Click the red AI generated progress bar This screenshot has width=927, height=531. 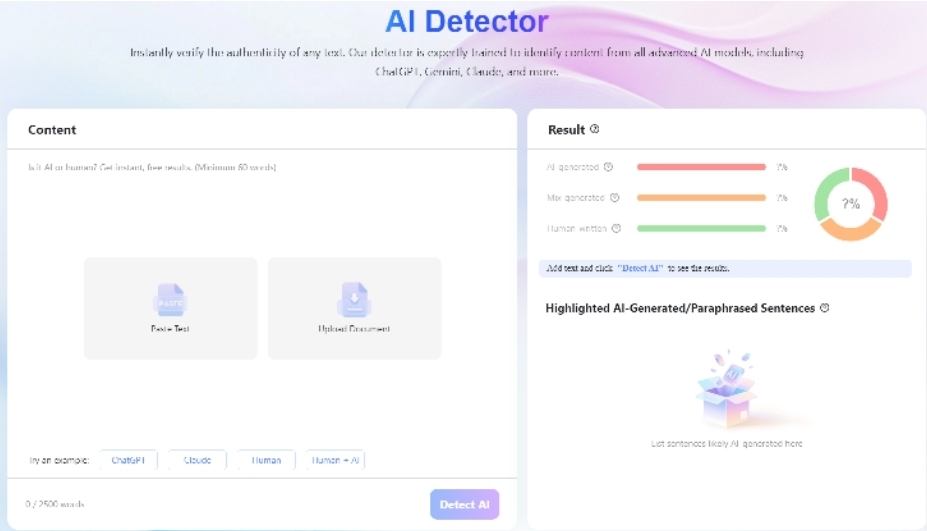click(701, 167)
